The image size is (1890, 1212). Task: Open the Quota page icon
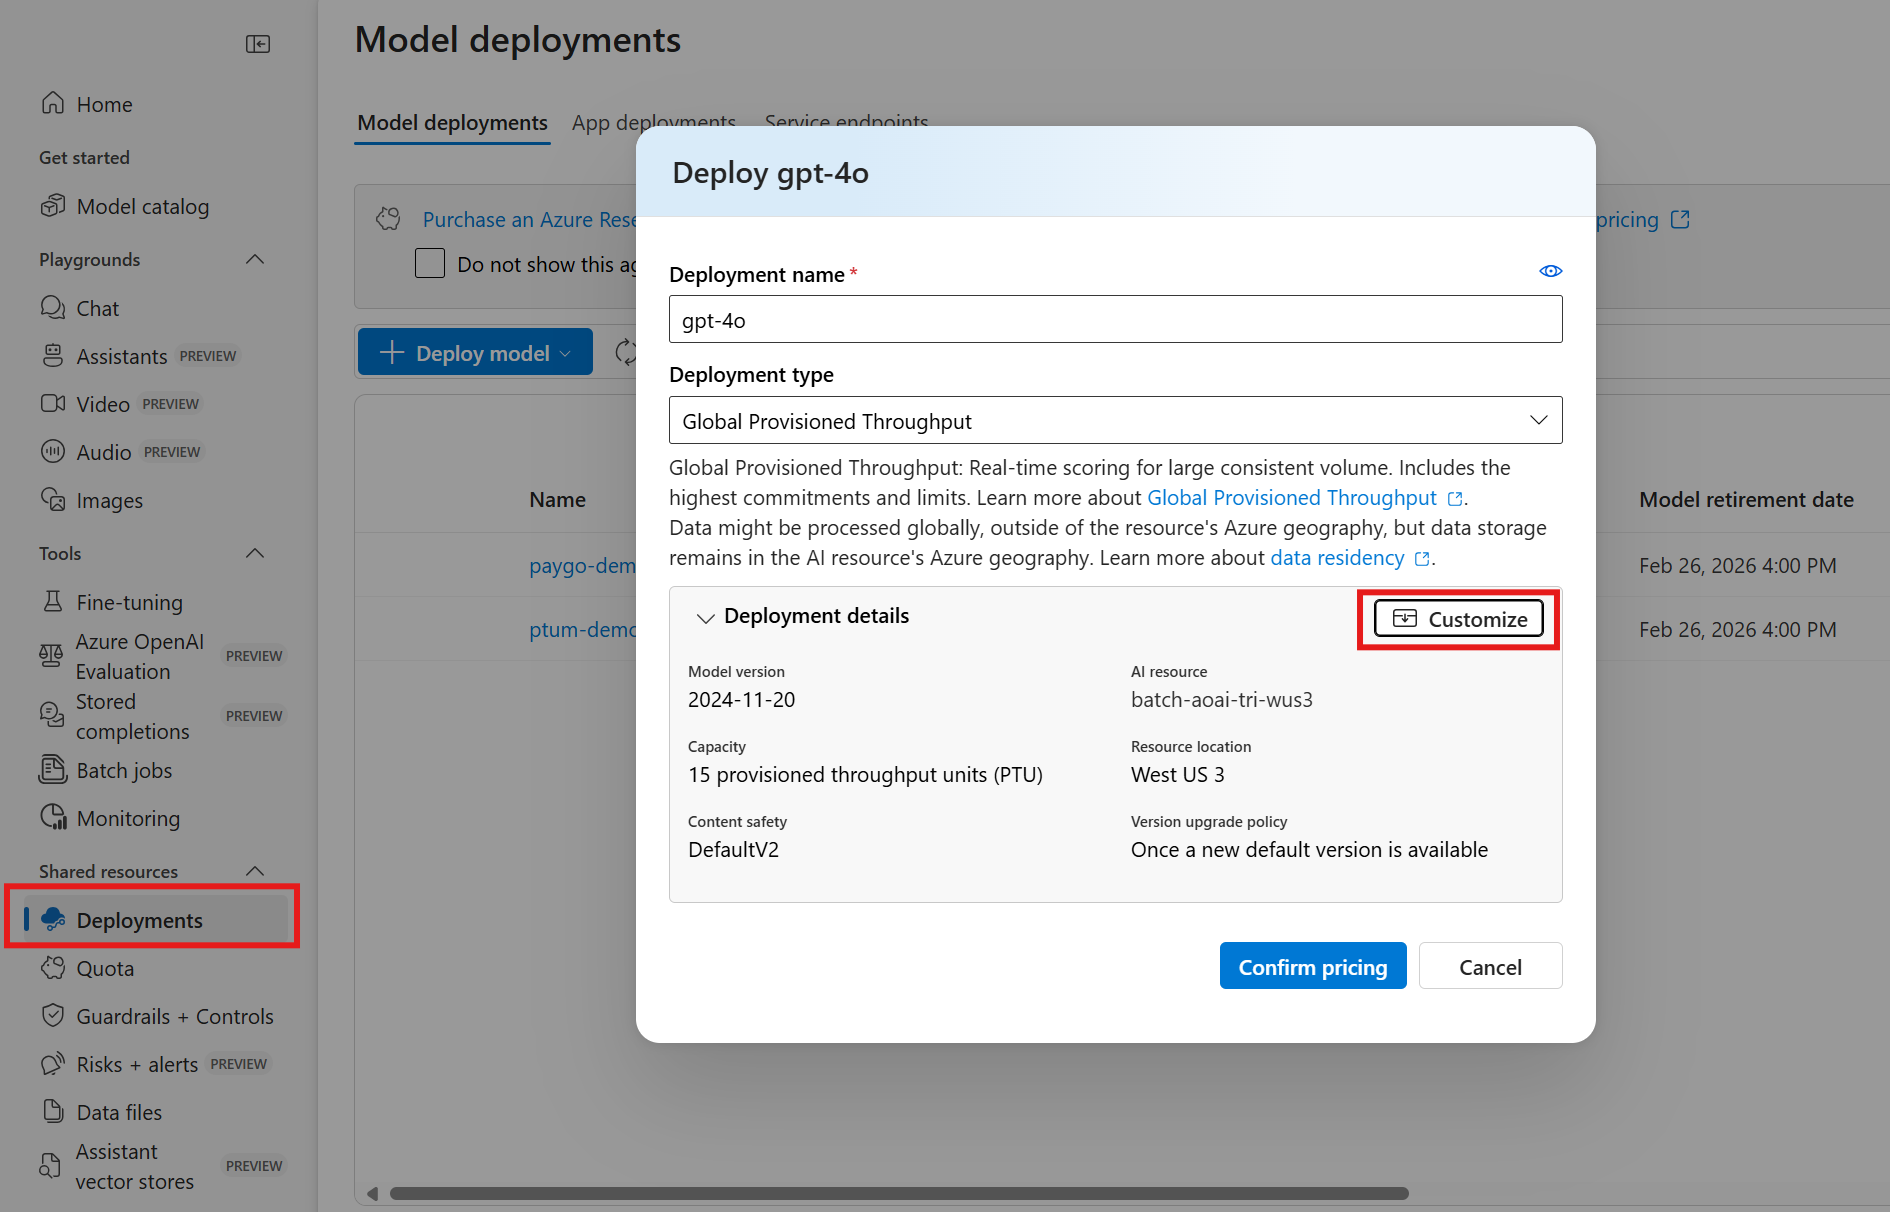53,968
